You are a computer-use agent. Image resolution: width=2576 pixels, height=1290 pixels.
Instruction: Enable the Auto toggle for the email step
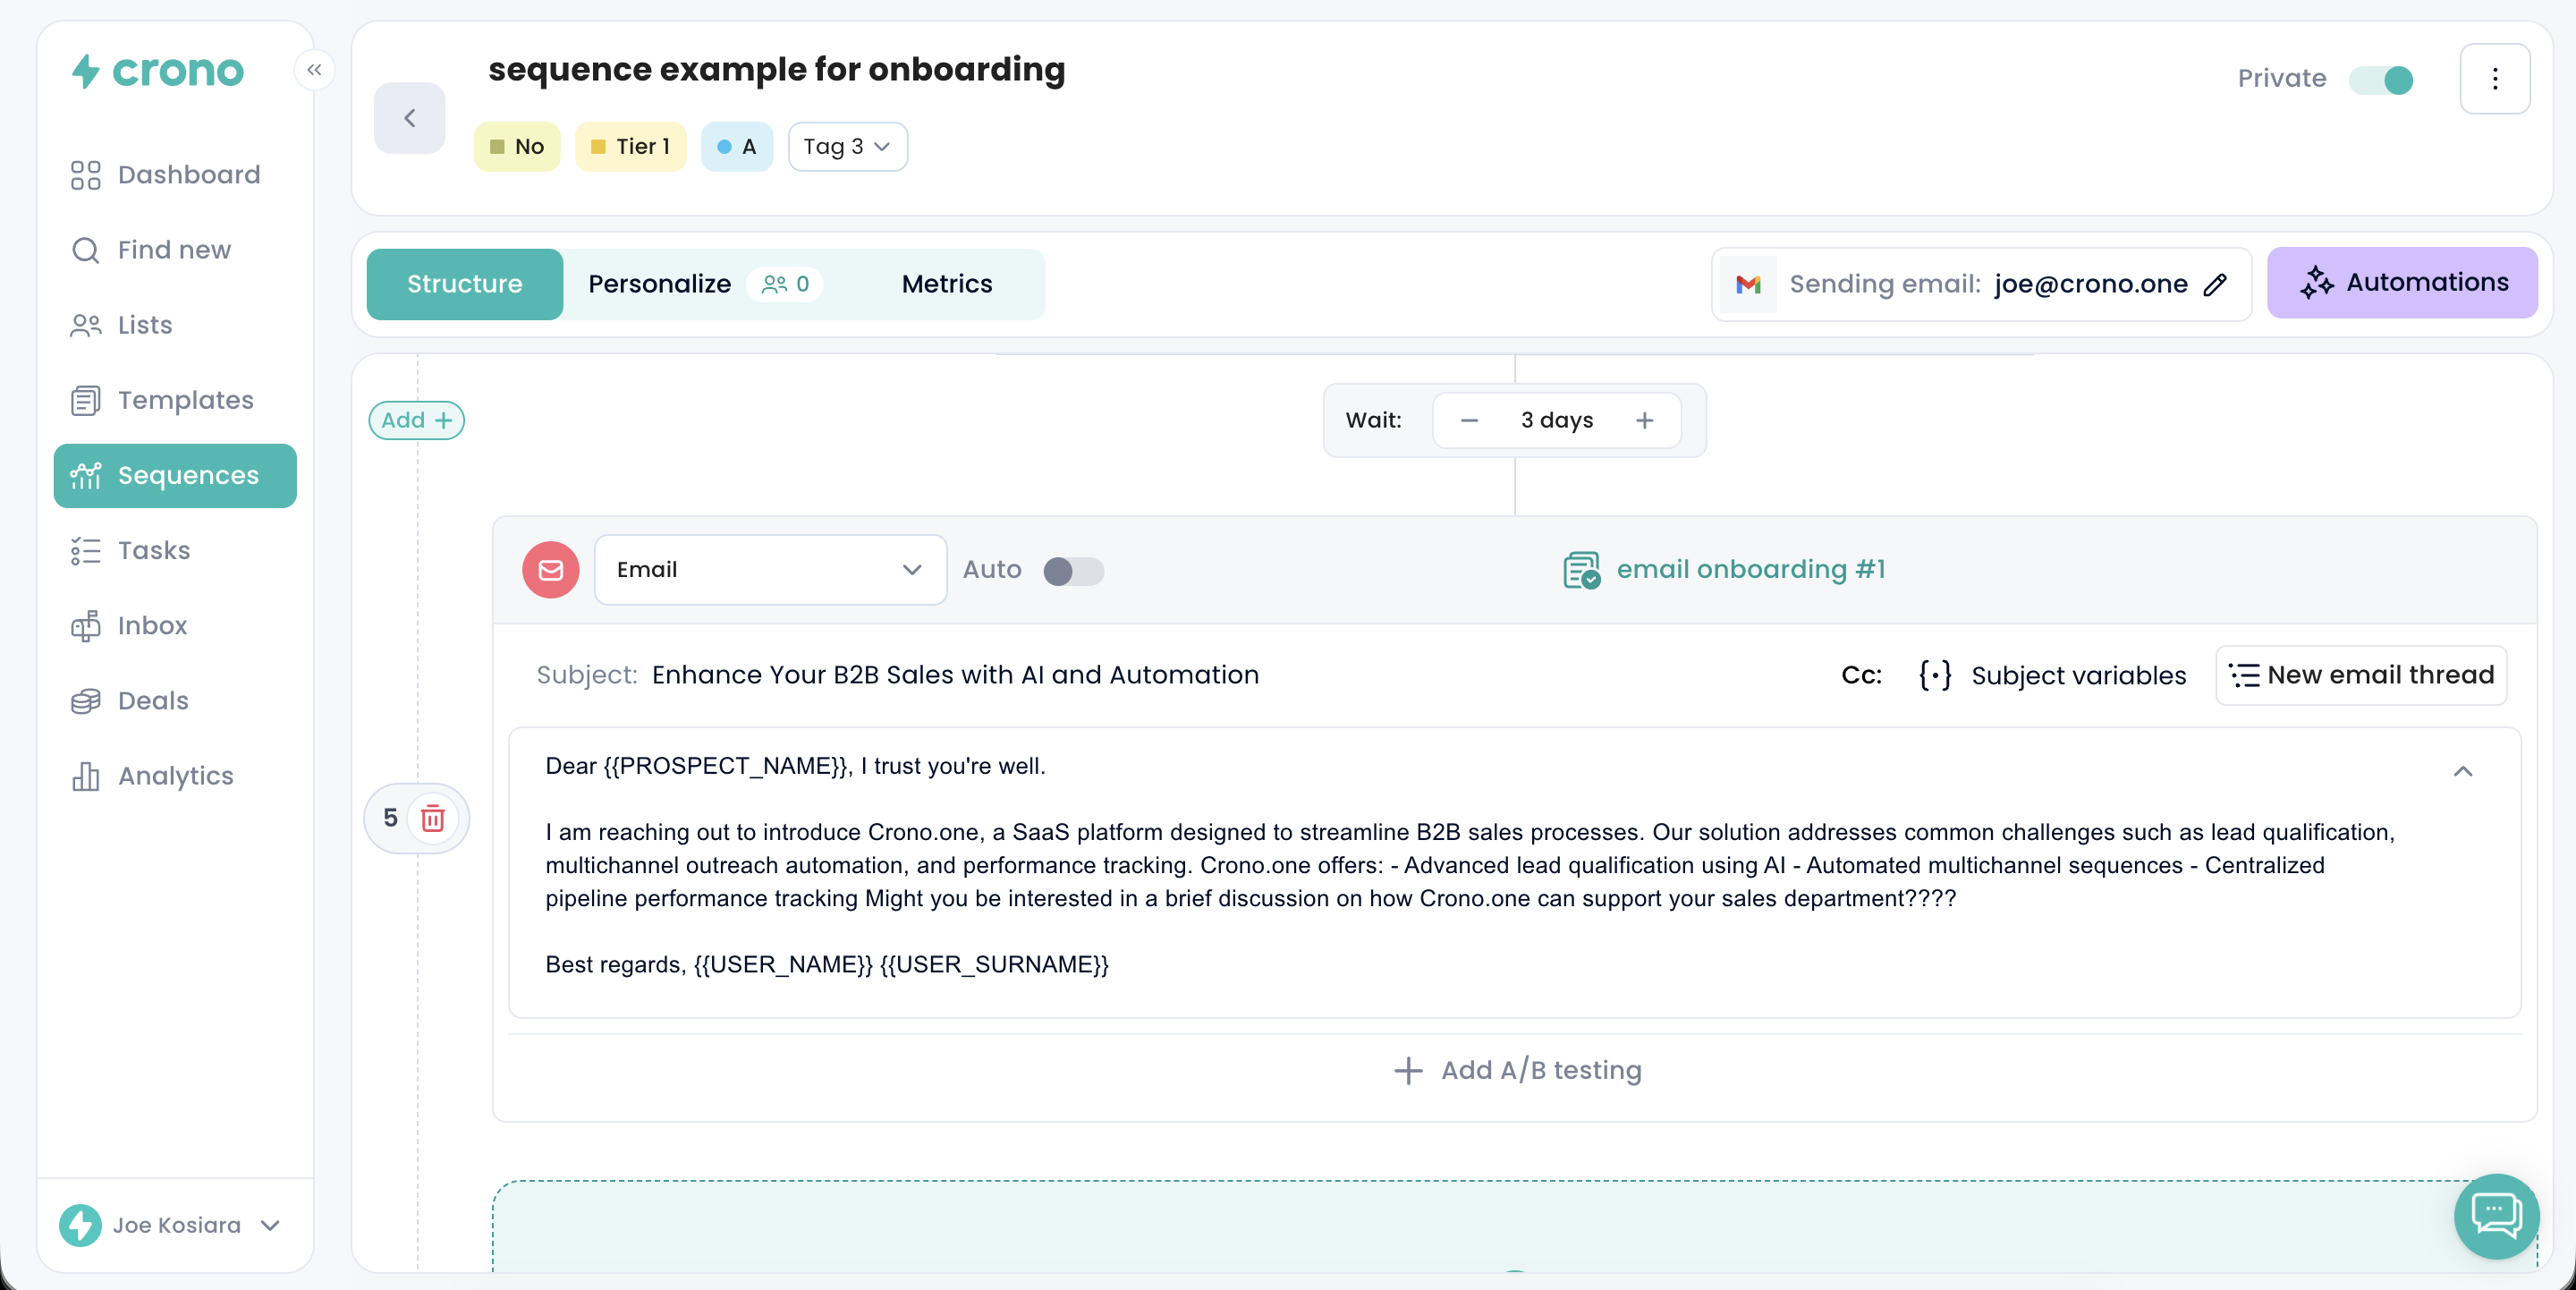1072,570
